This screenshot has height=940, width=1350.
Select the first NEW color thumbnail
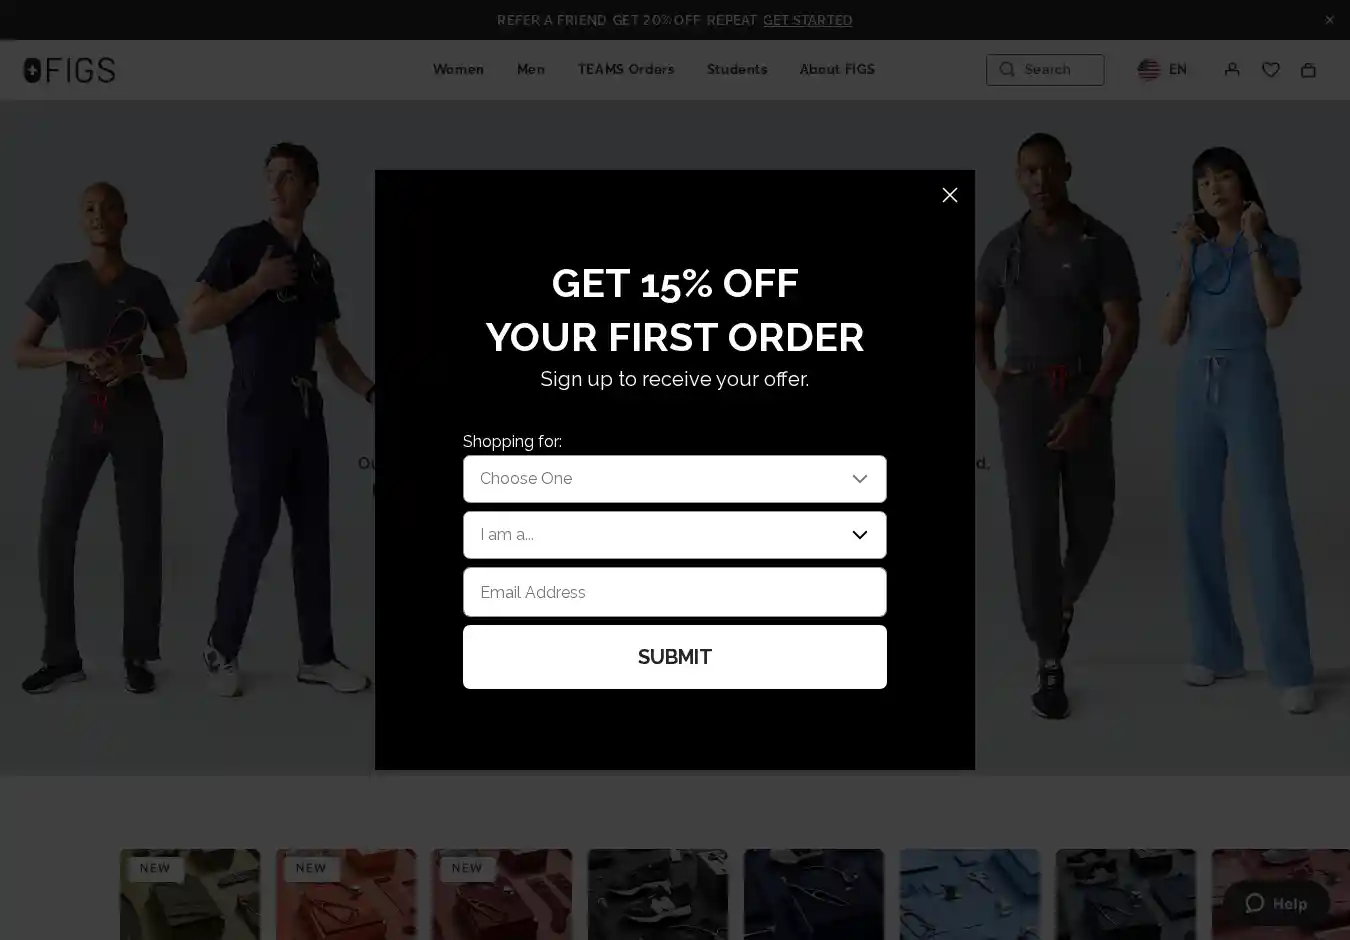190,894
